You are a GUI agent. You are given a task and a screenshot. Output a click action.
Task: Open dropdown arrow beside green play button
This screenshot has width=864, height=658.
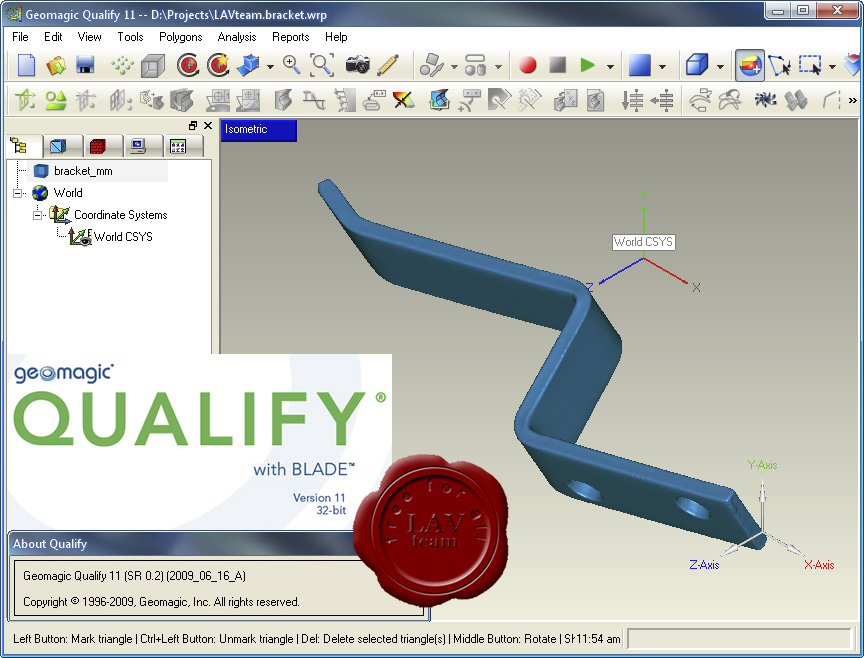pos(610,66)
